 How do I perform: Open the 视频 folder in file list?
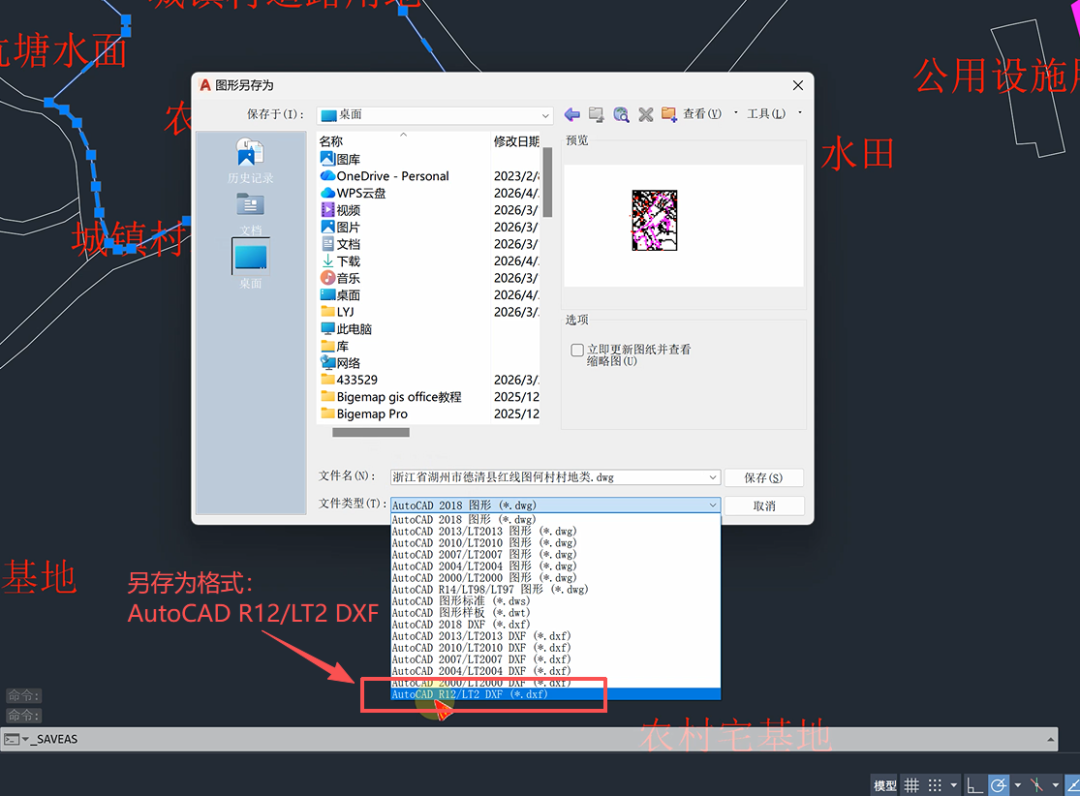tap(340, 210)
